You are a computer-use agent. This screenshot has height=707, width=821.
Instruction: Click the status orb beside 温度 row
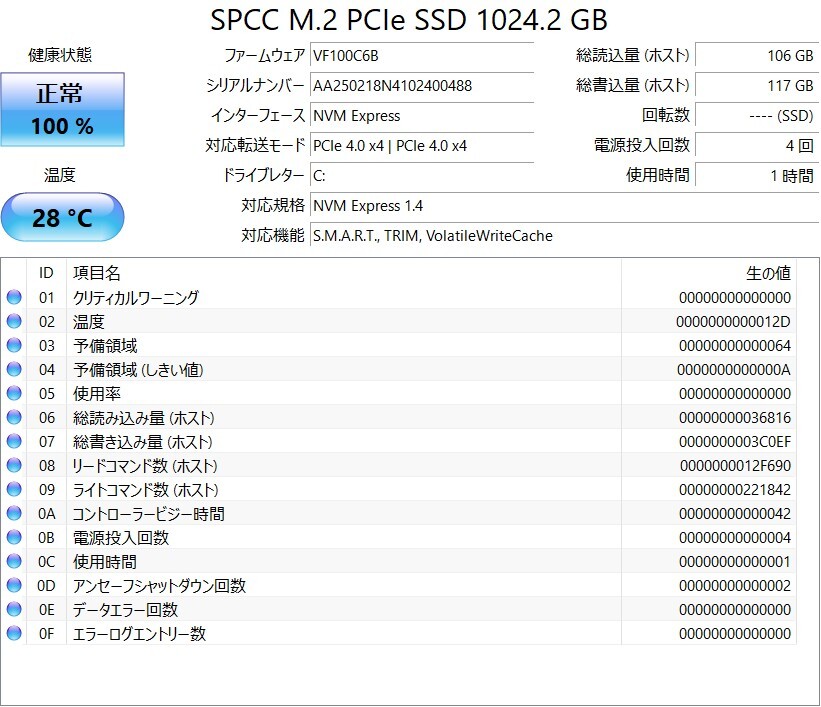coord(14,322)
